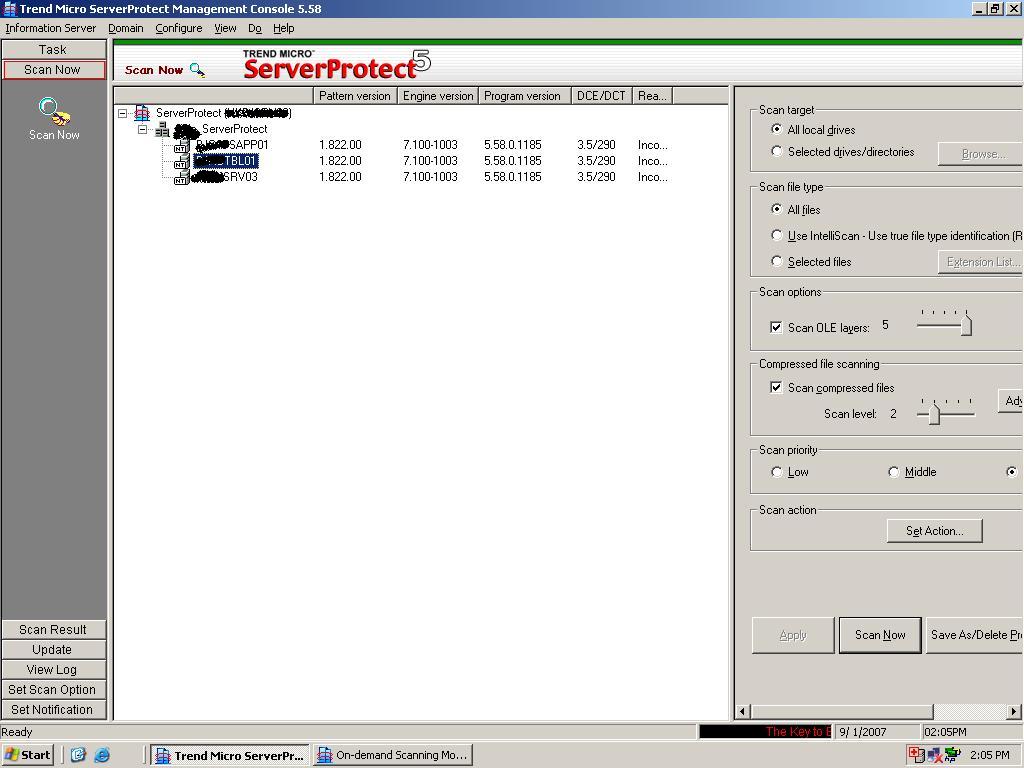Open the Configure menu
The width and height of the screenshot is (1024, 768).
178,28
